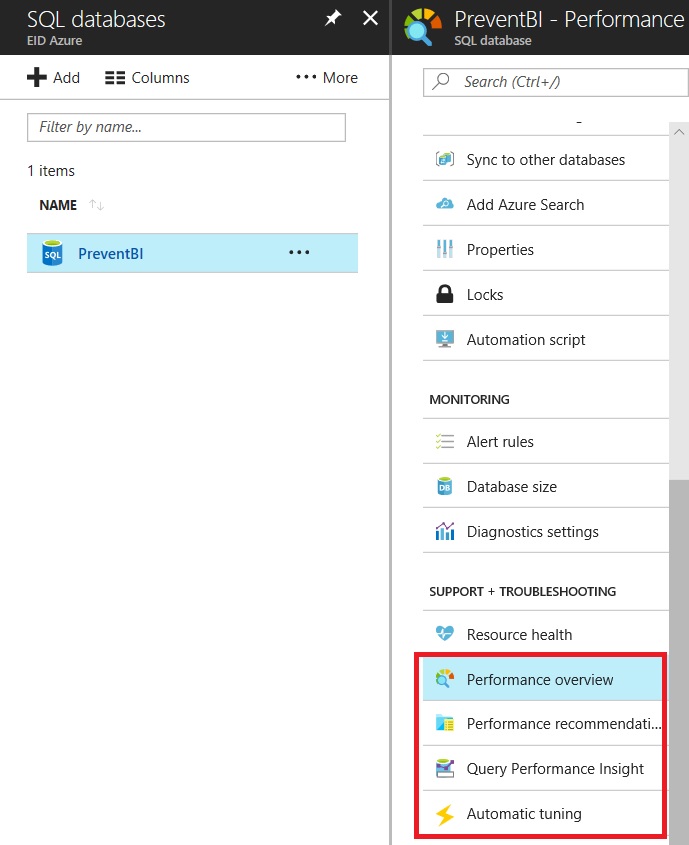Viewport: 689px width, 845px height.
Task: Focus the Filter by name field
Action: click(186, 127)
